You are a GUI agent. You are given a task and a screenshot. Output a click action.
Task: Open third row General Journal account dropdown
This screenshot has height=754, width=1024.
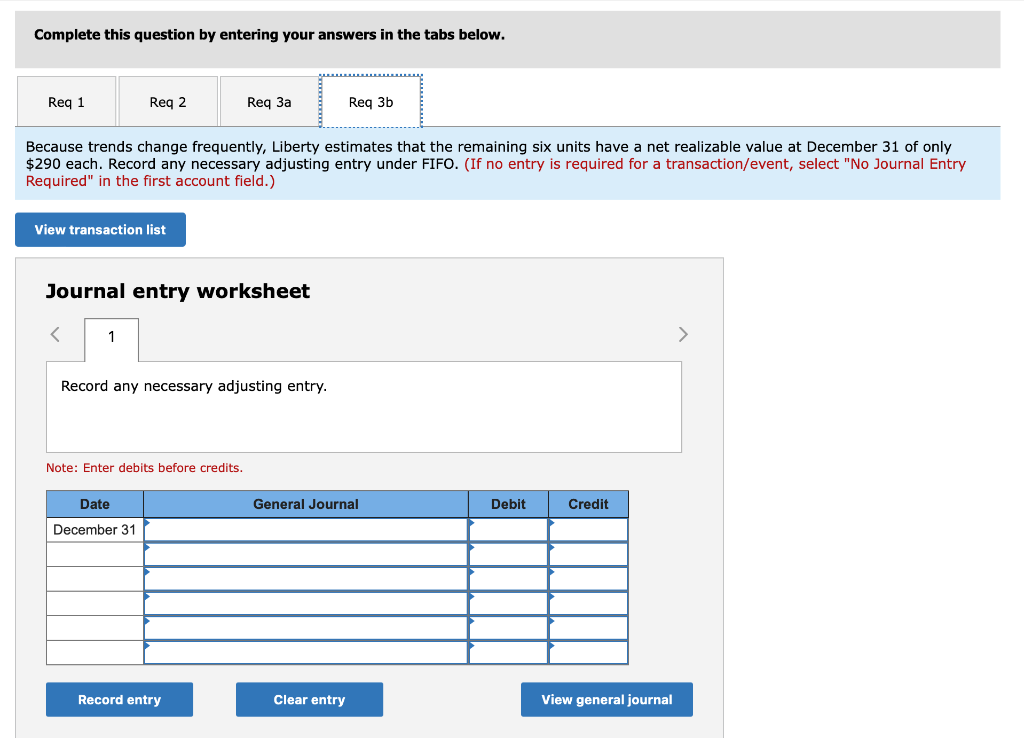(x=306, y=579)
